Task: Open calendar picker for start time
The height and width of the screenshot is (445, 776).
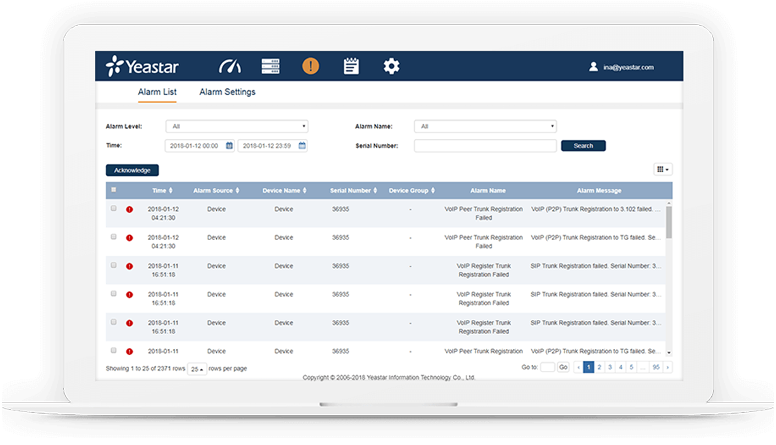Action: [229, 146]
